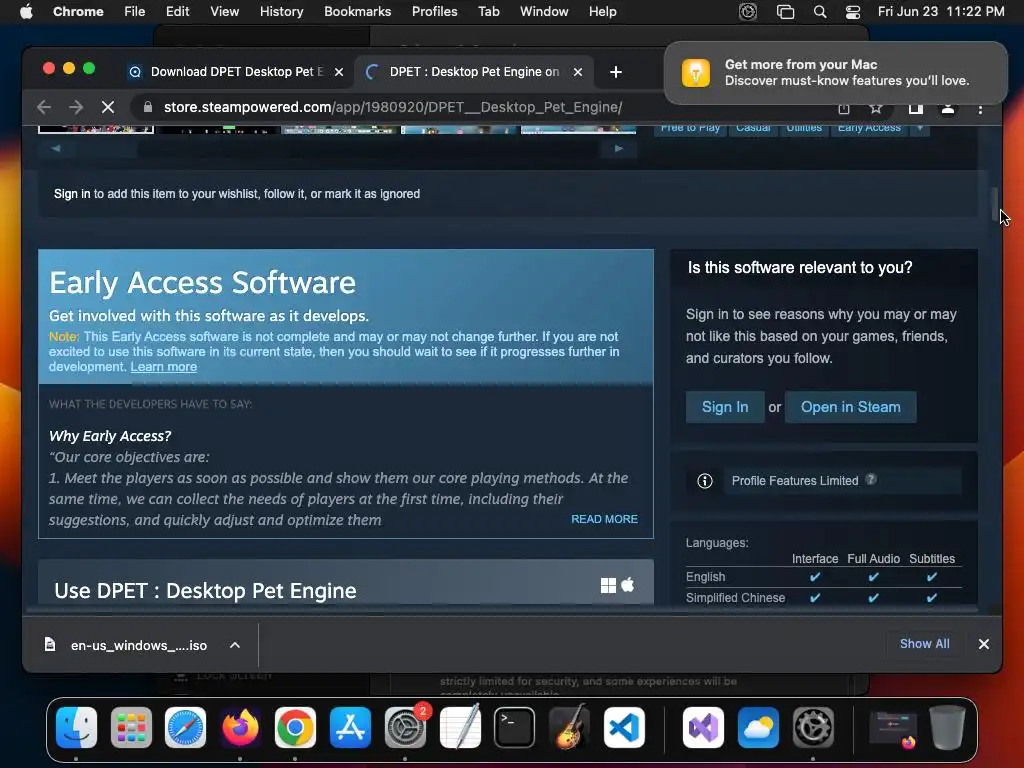The image size is (1024, 768).
Task: Launch Firefox from the Dock
Action: (x=240, y=727)
